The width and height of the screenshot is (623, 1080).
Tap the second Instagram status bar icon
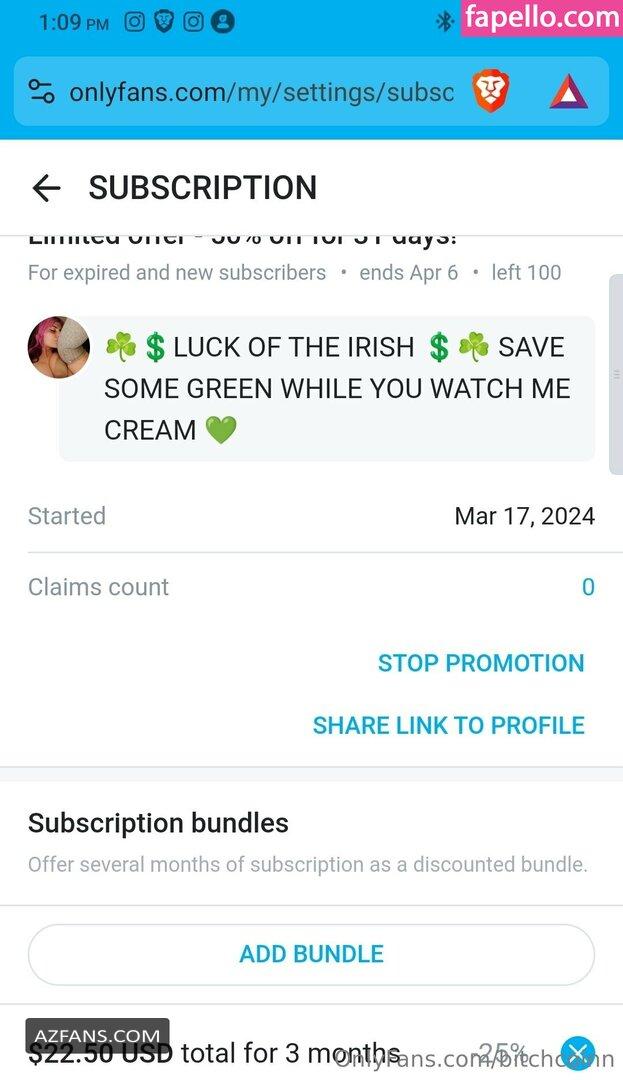pyautogui.click(x=193, y=22)
